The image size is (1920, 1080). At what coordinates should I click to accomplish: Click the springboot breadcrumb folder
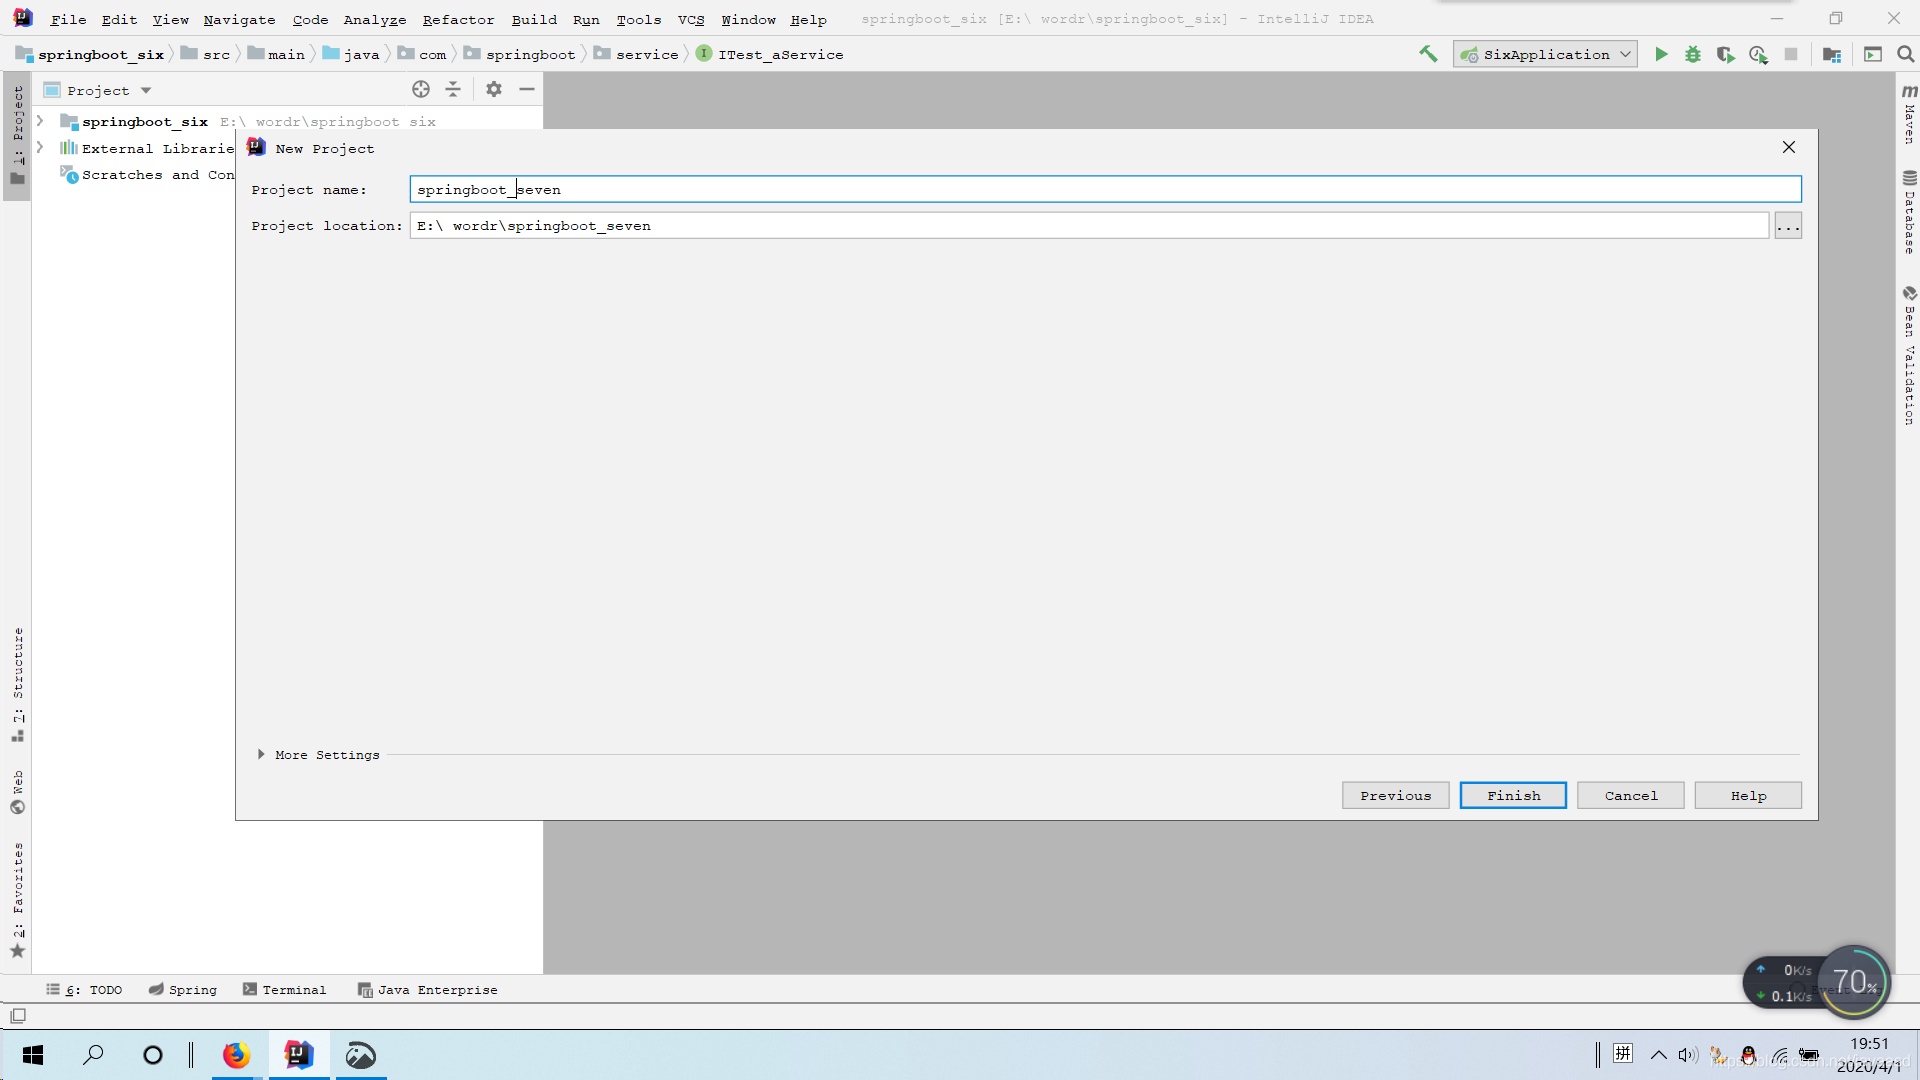[519, 54]
